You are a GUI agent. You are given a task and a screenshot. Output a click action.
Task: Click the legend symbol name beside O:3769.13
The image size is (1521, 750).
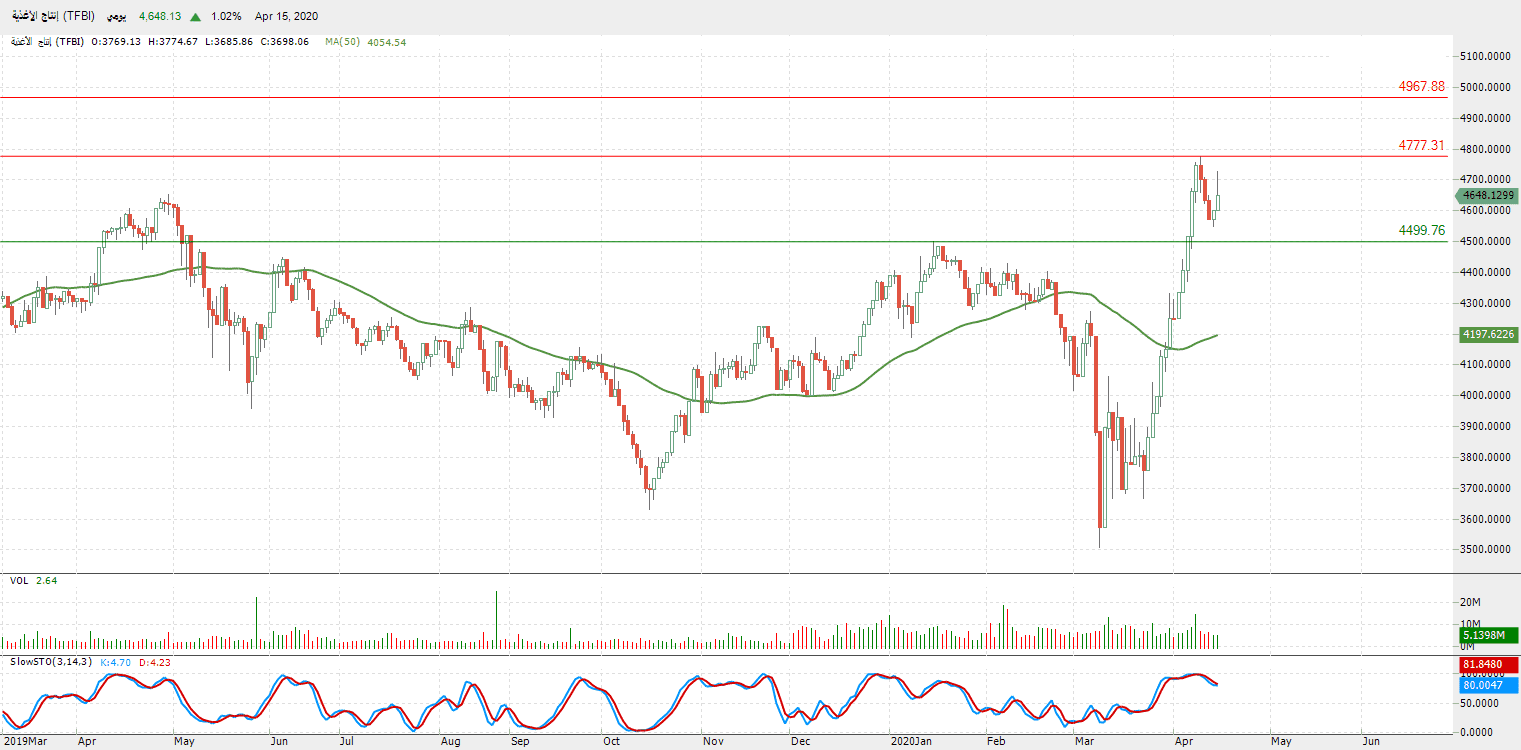pyautogui.click(x=47, y=42)
